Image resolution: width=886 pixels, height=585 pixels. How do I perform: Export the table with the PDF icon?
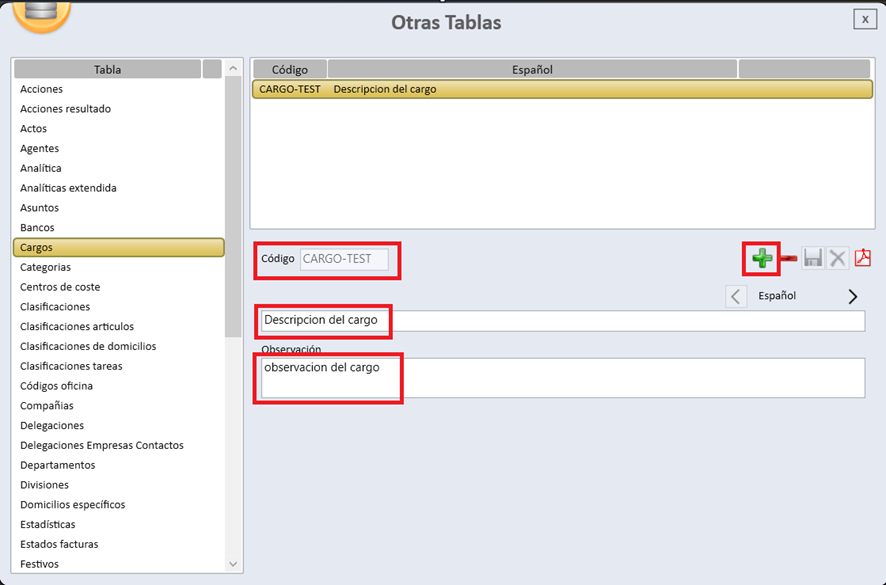pos(862,259)
